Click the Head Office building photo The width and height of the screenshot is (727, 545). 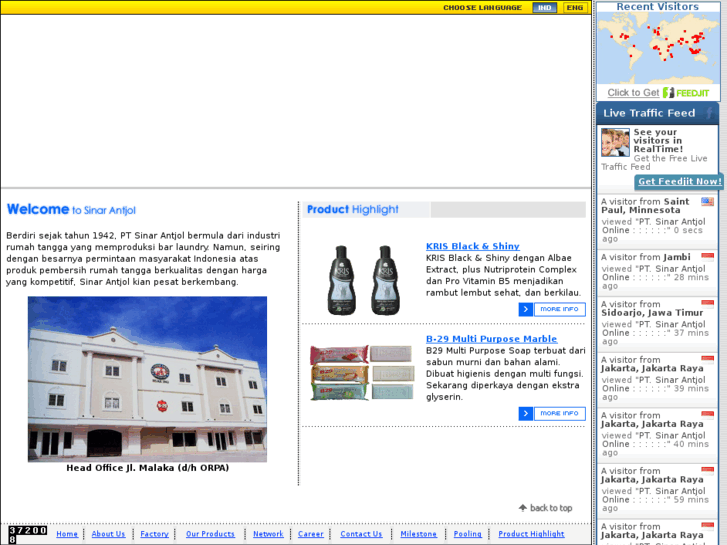147,379
